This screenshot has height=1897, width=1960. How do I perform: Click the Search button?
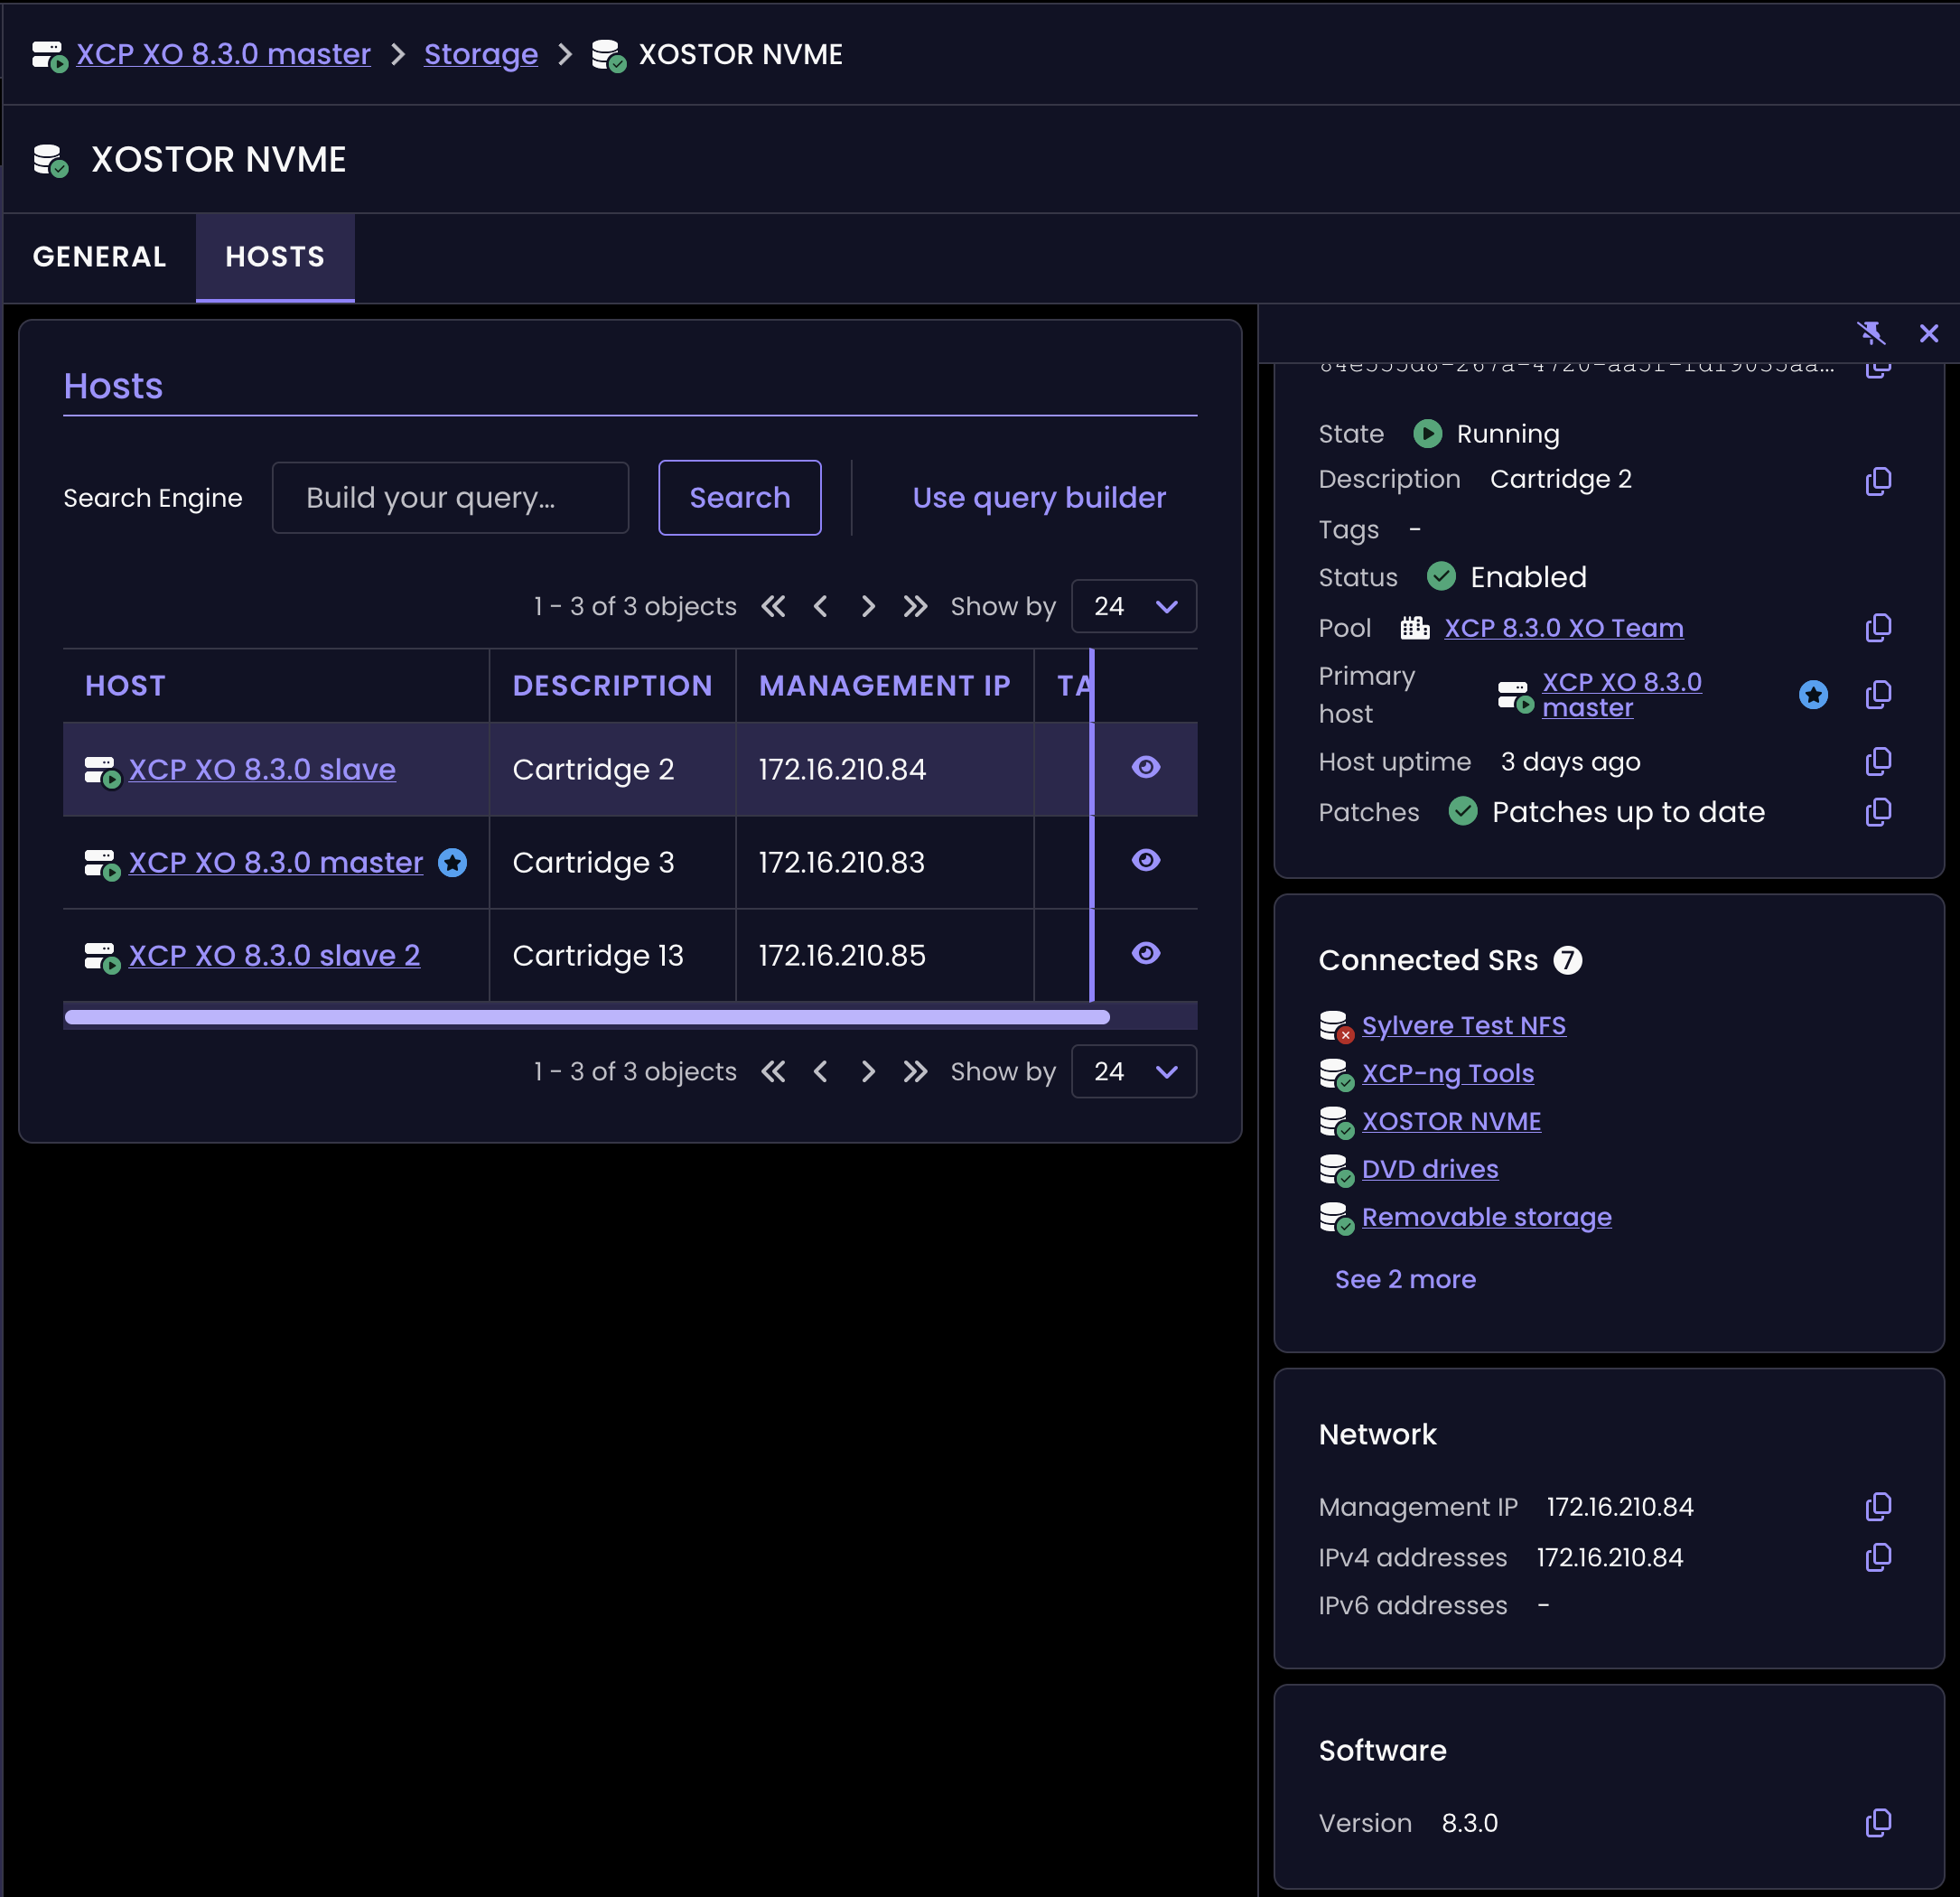(740, 497)
